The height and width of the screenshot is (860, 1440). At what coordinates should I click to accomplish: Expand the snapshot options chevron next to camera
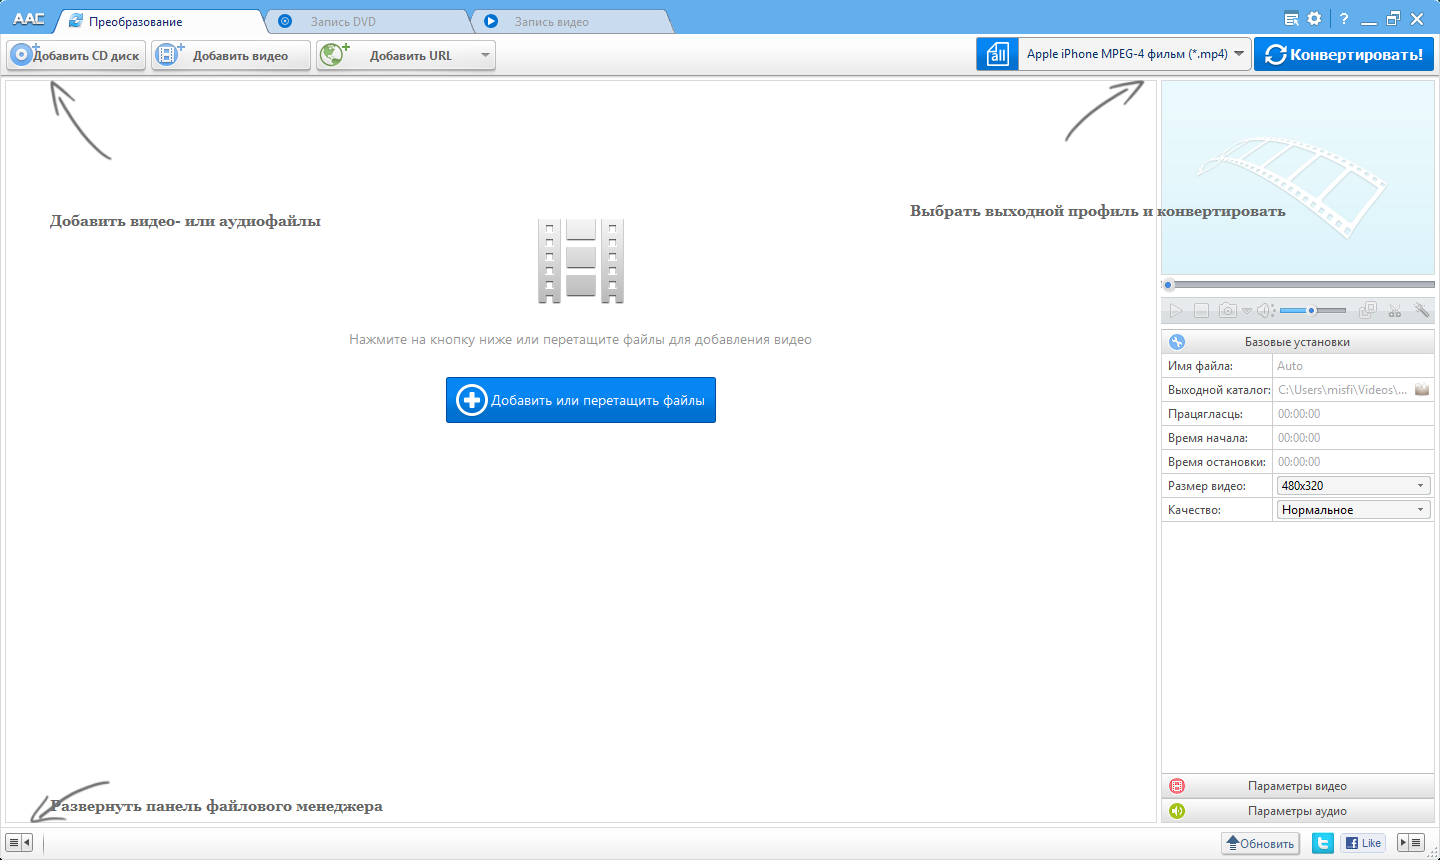point(1246,311)
